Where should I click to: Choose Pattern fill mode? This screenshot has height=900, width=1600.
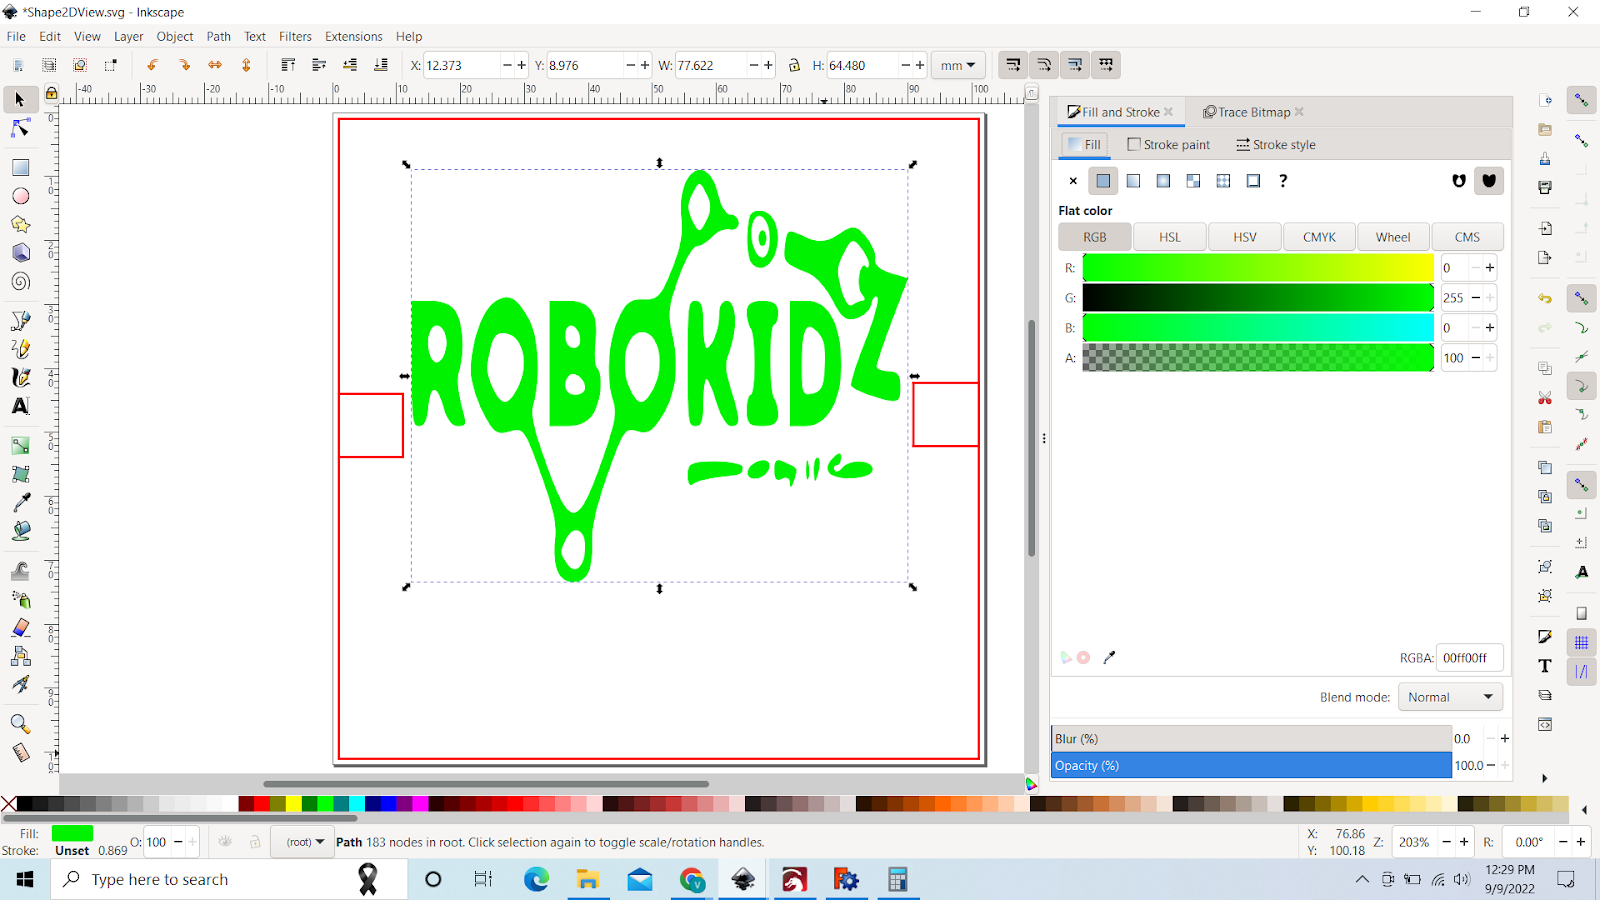pyautogui.click(x=1223, y=181)
